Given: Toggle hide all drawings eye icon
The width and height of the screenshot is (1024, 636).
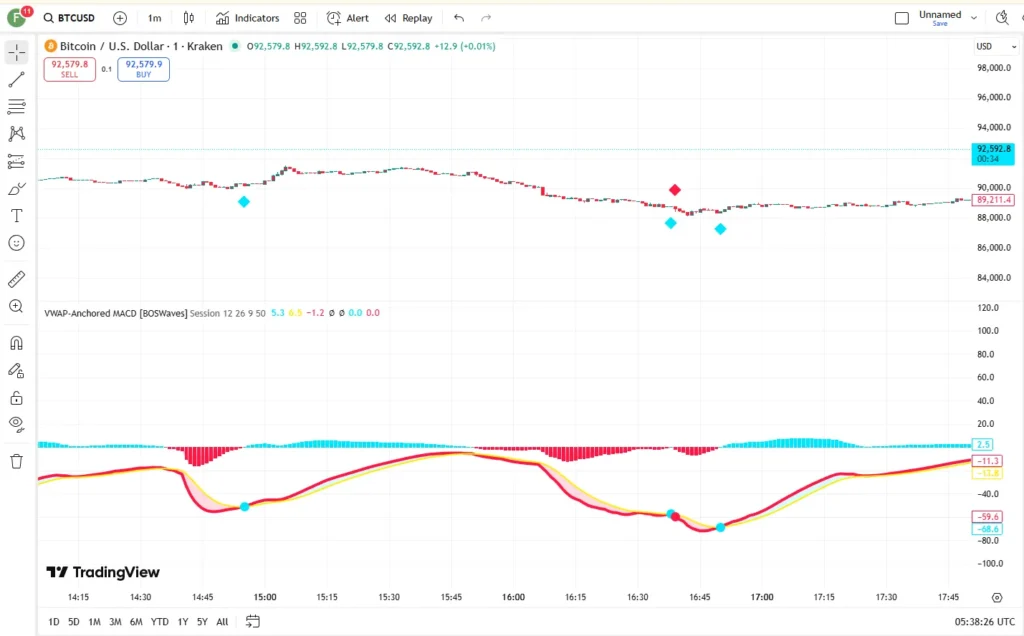Looking at the screenshot, I should tap(16, 424).
